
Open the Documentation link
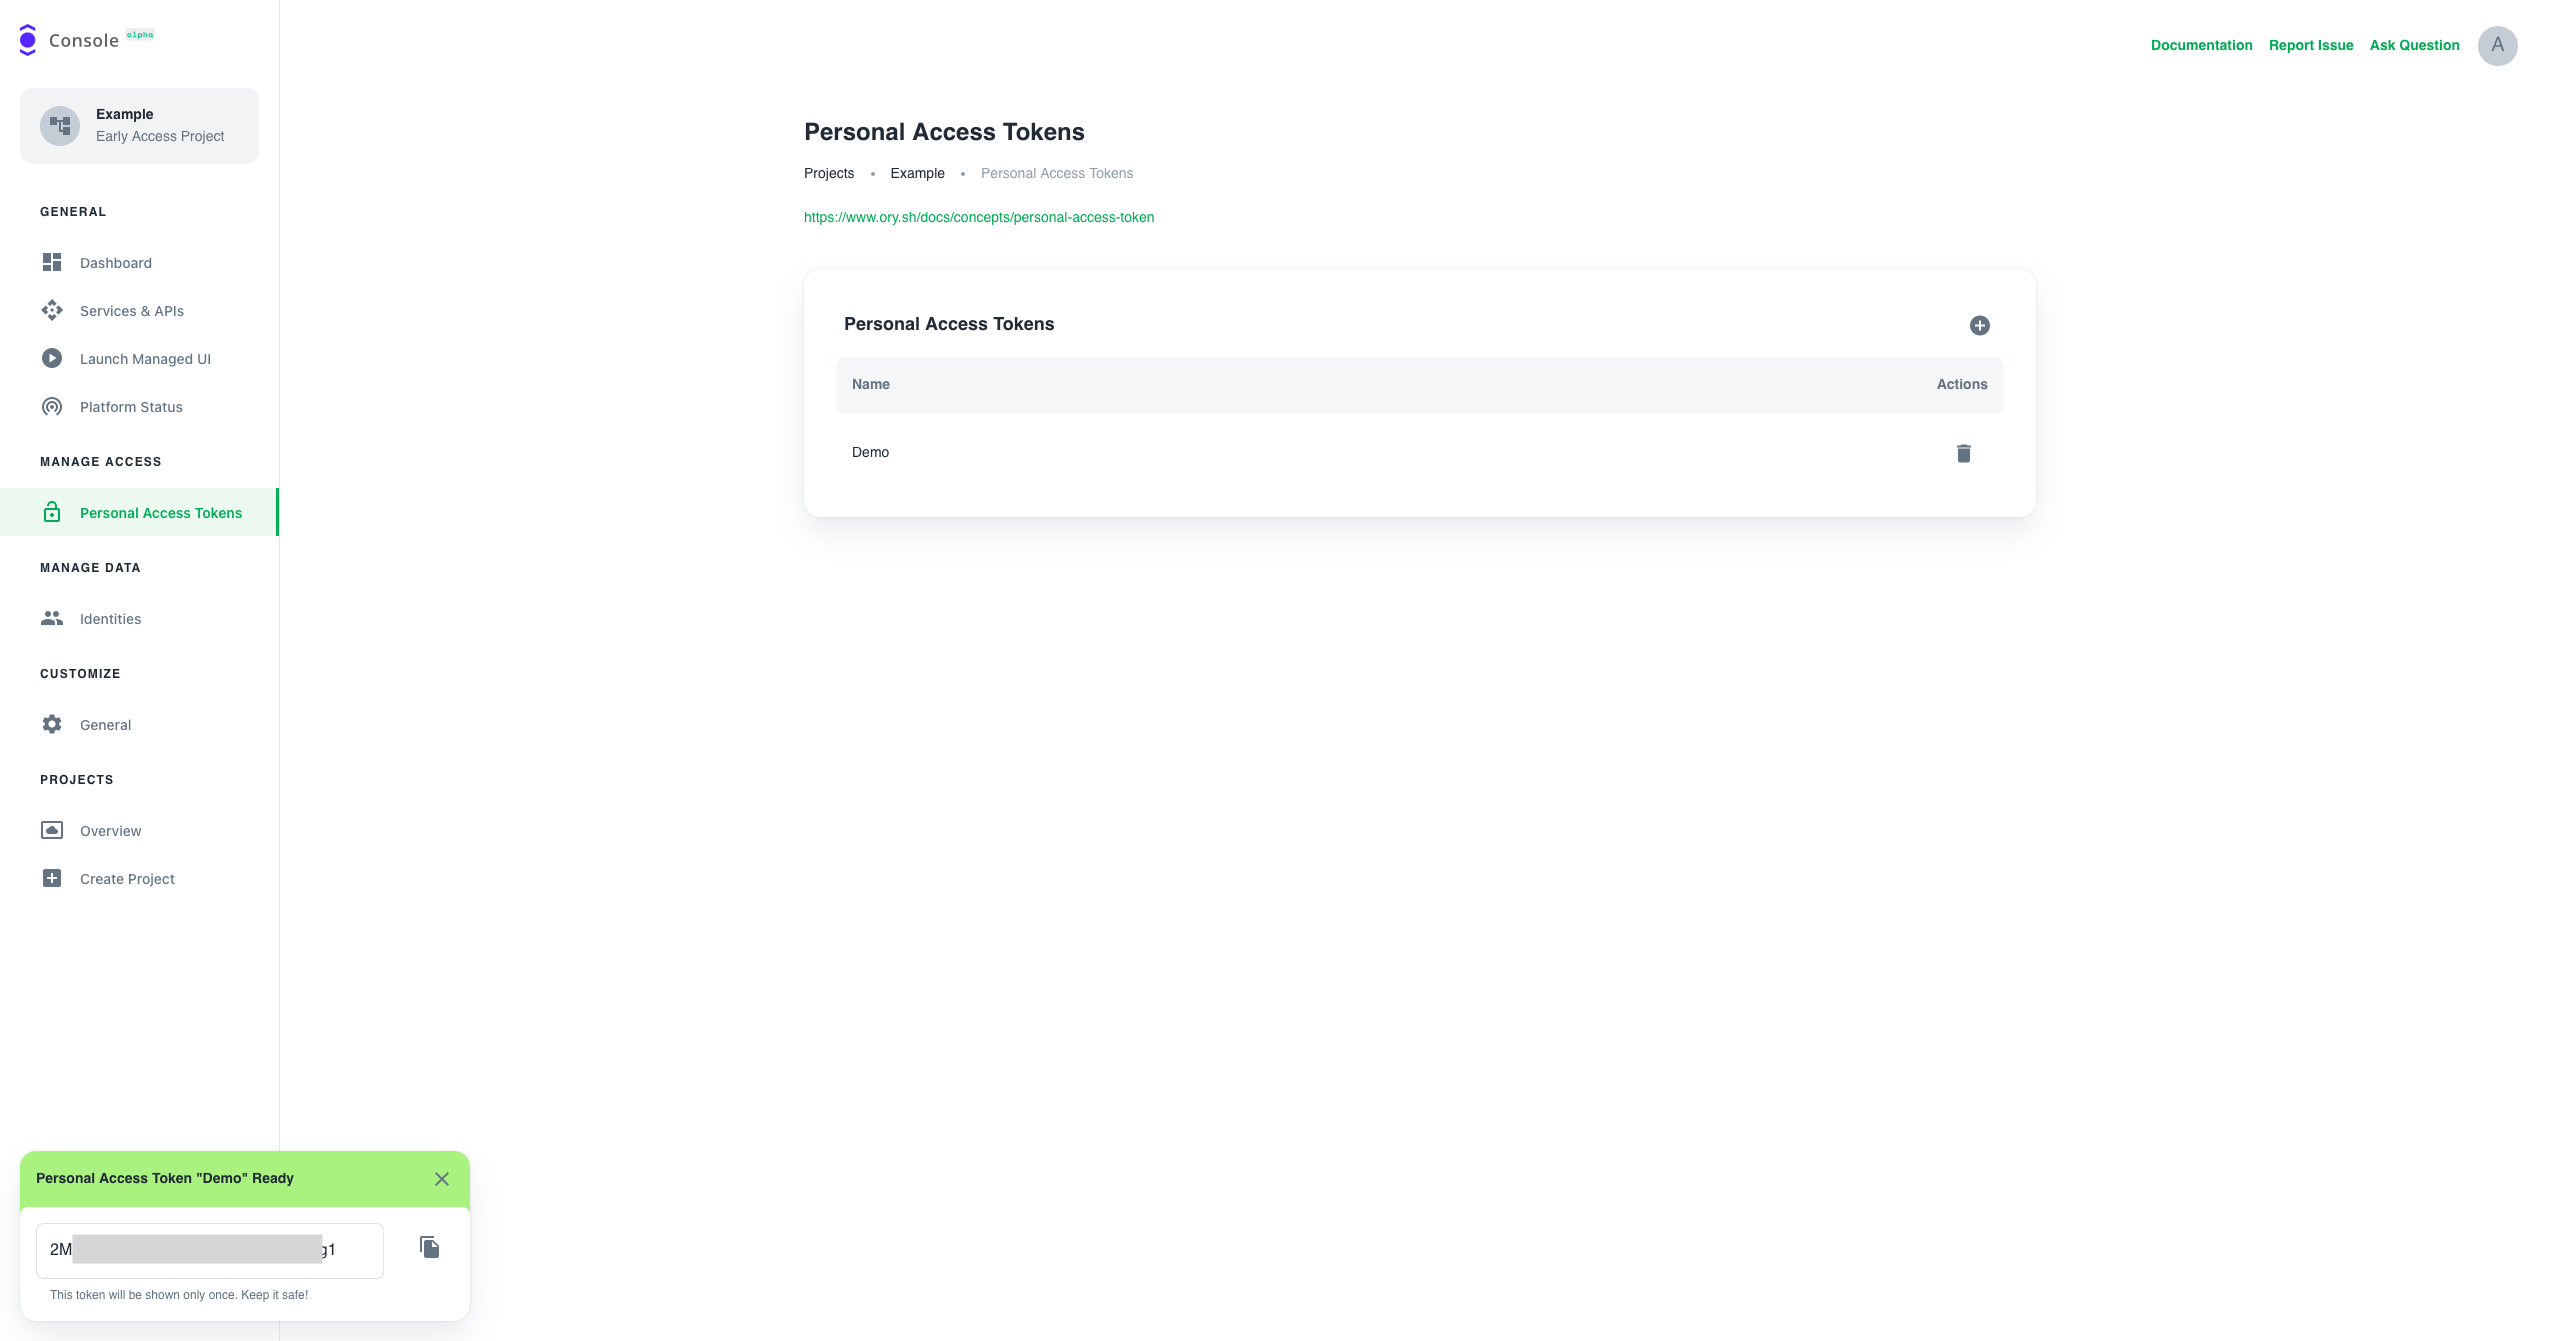2201,45
